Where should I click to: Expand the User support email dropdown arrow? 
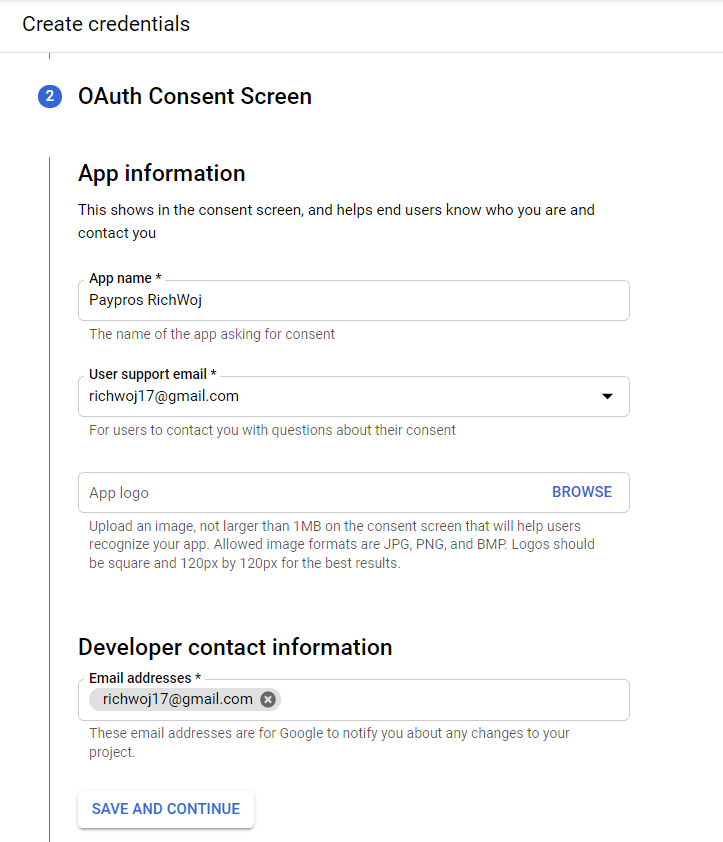[607, 396]
